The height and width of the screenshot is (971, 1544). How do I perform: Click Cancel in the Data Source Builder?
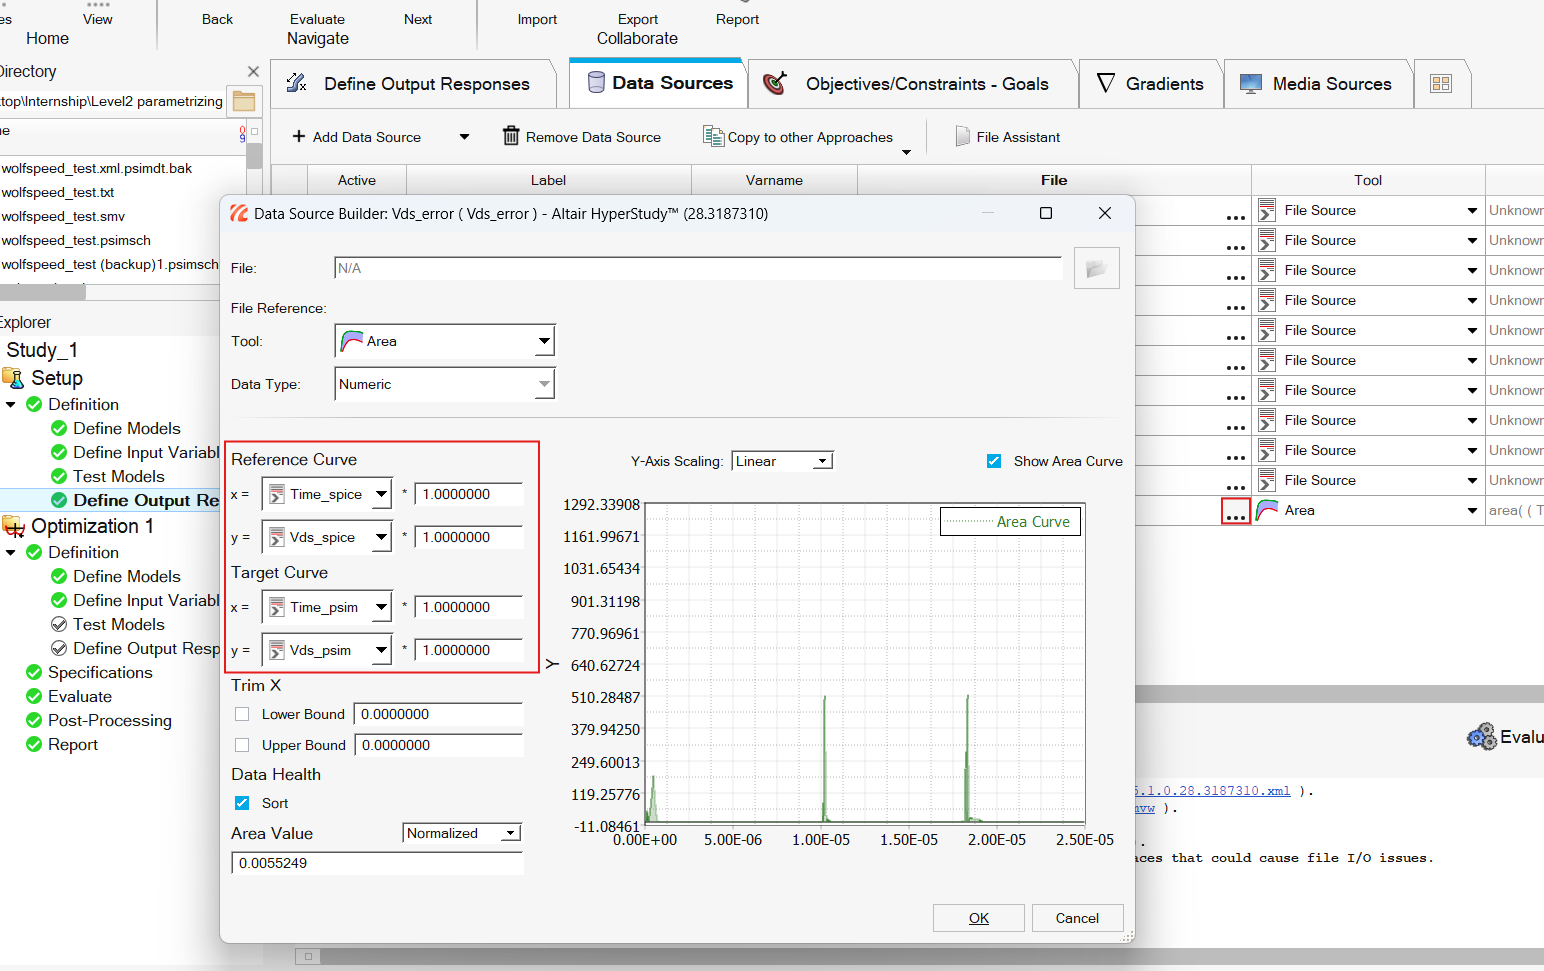click(x=1077, y=918)
